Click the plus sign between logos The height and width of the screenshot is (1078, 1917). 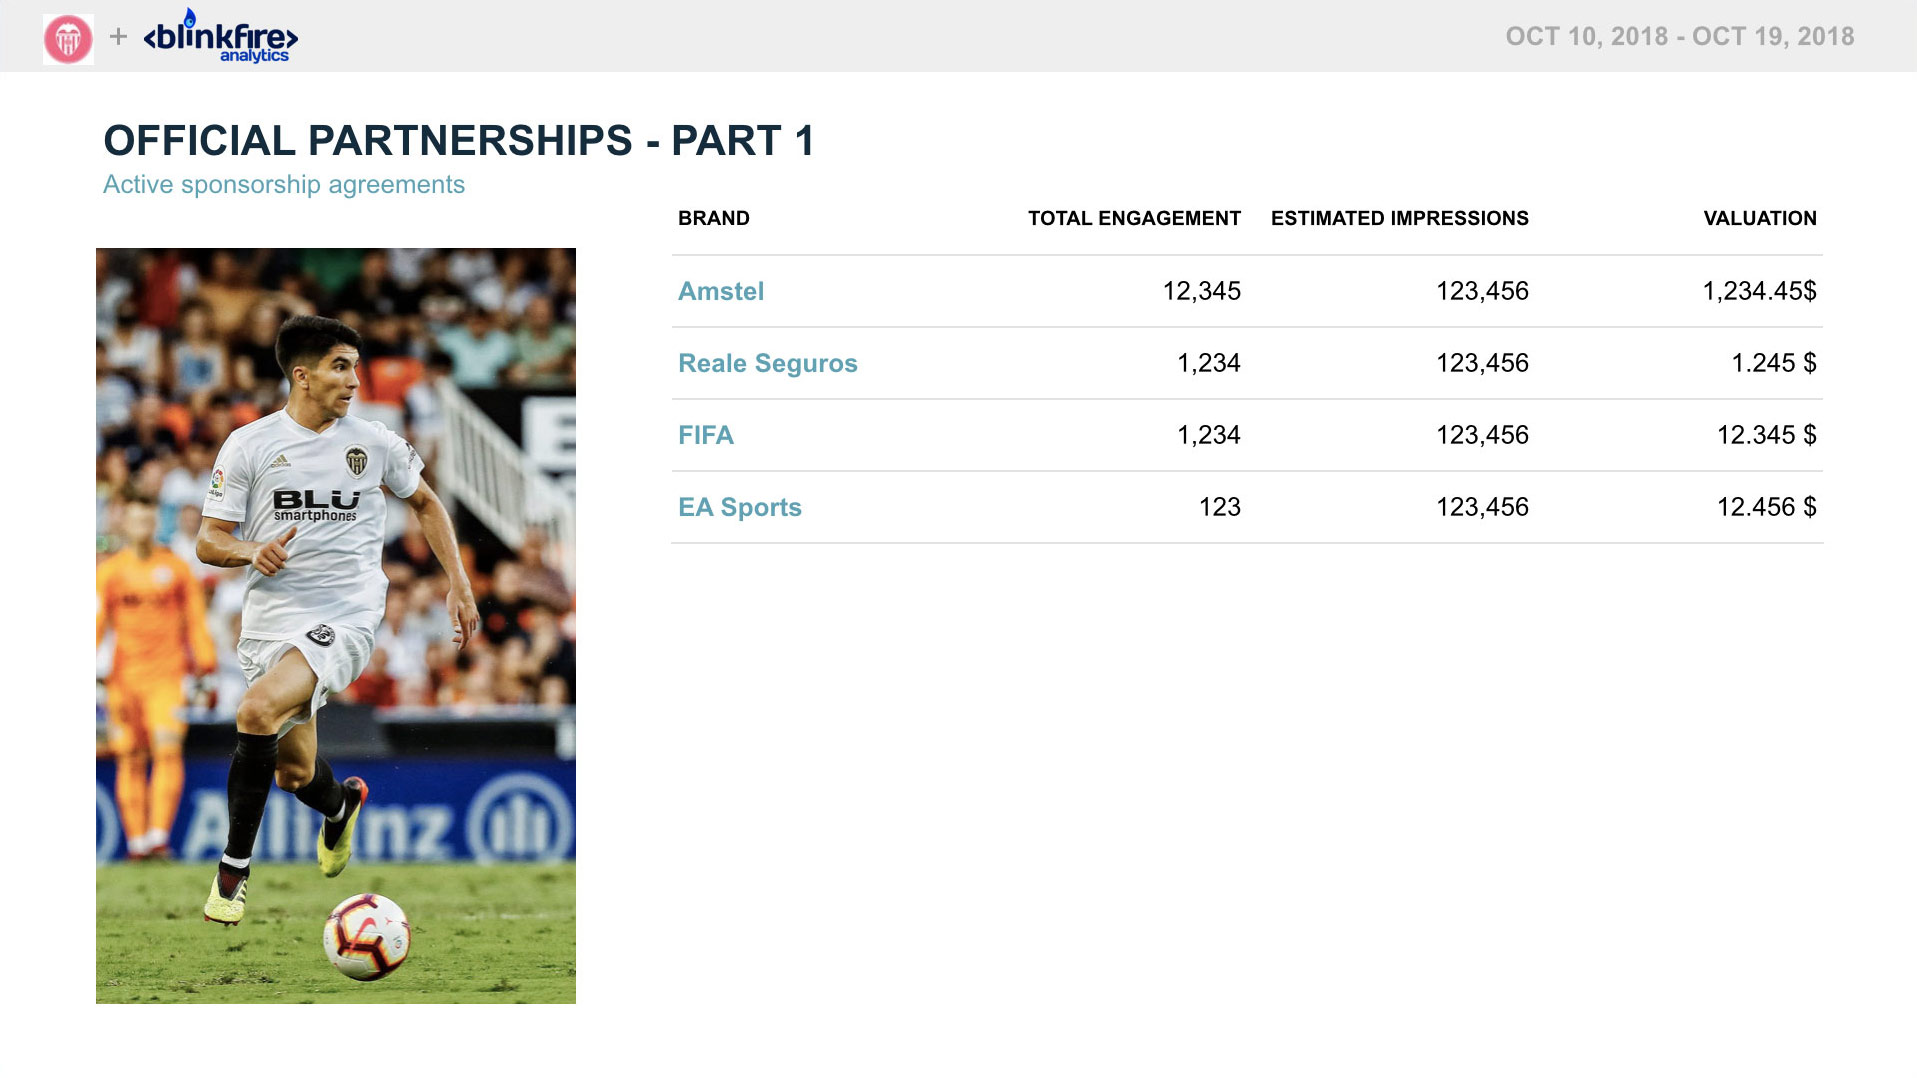(118, 37)
